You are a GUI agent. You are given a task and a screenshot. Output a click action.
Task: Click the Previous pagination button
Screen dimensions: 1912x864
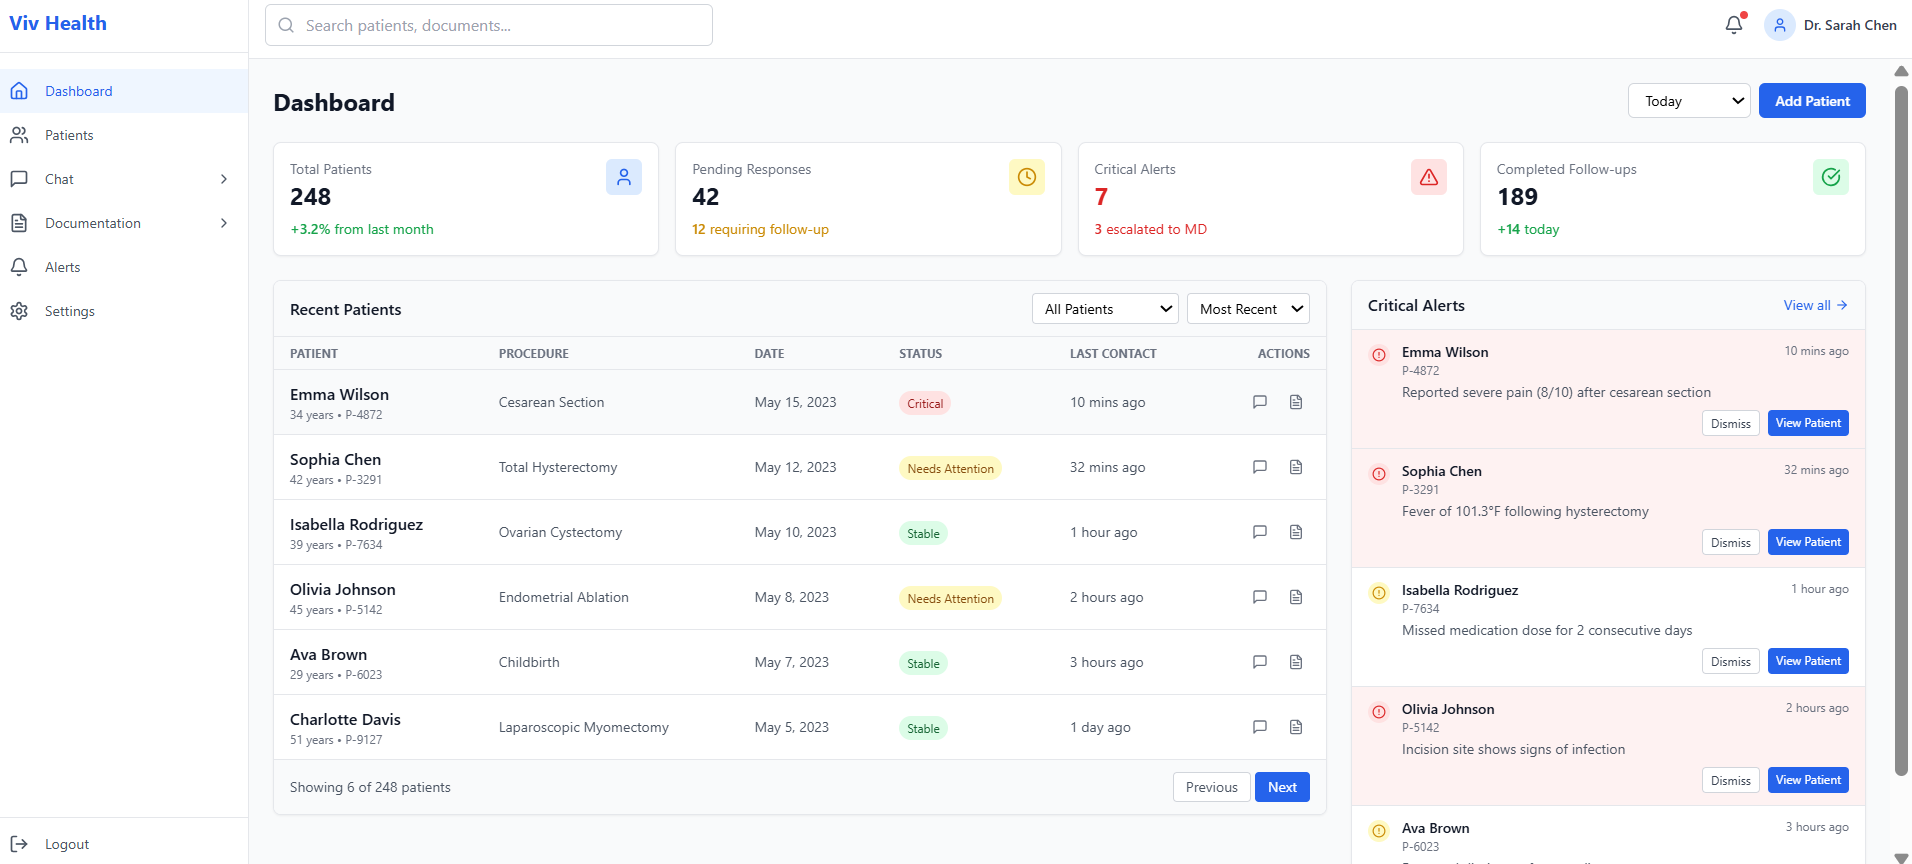click(1211, 787)
